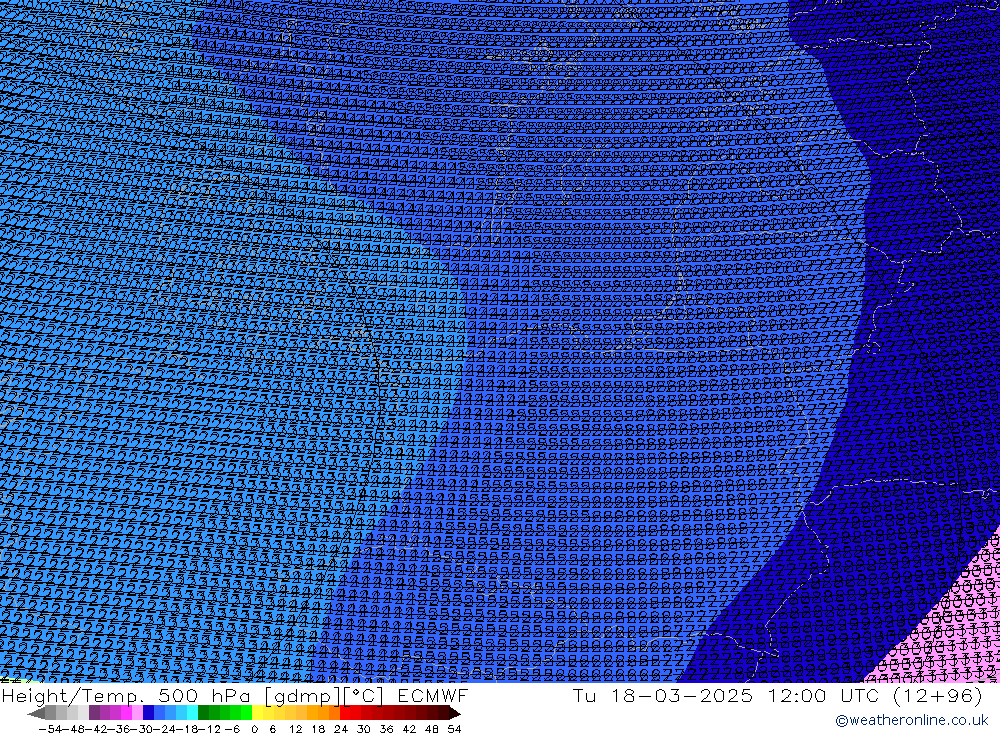Screen dimensions: 1000x733
Task: Pick the light pink swatch in legend
Action: coord(137,713)
